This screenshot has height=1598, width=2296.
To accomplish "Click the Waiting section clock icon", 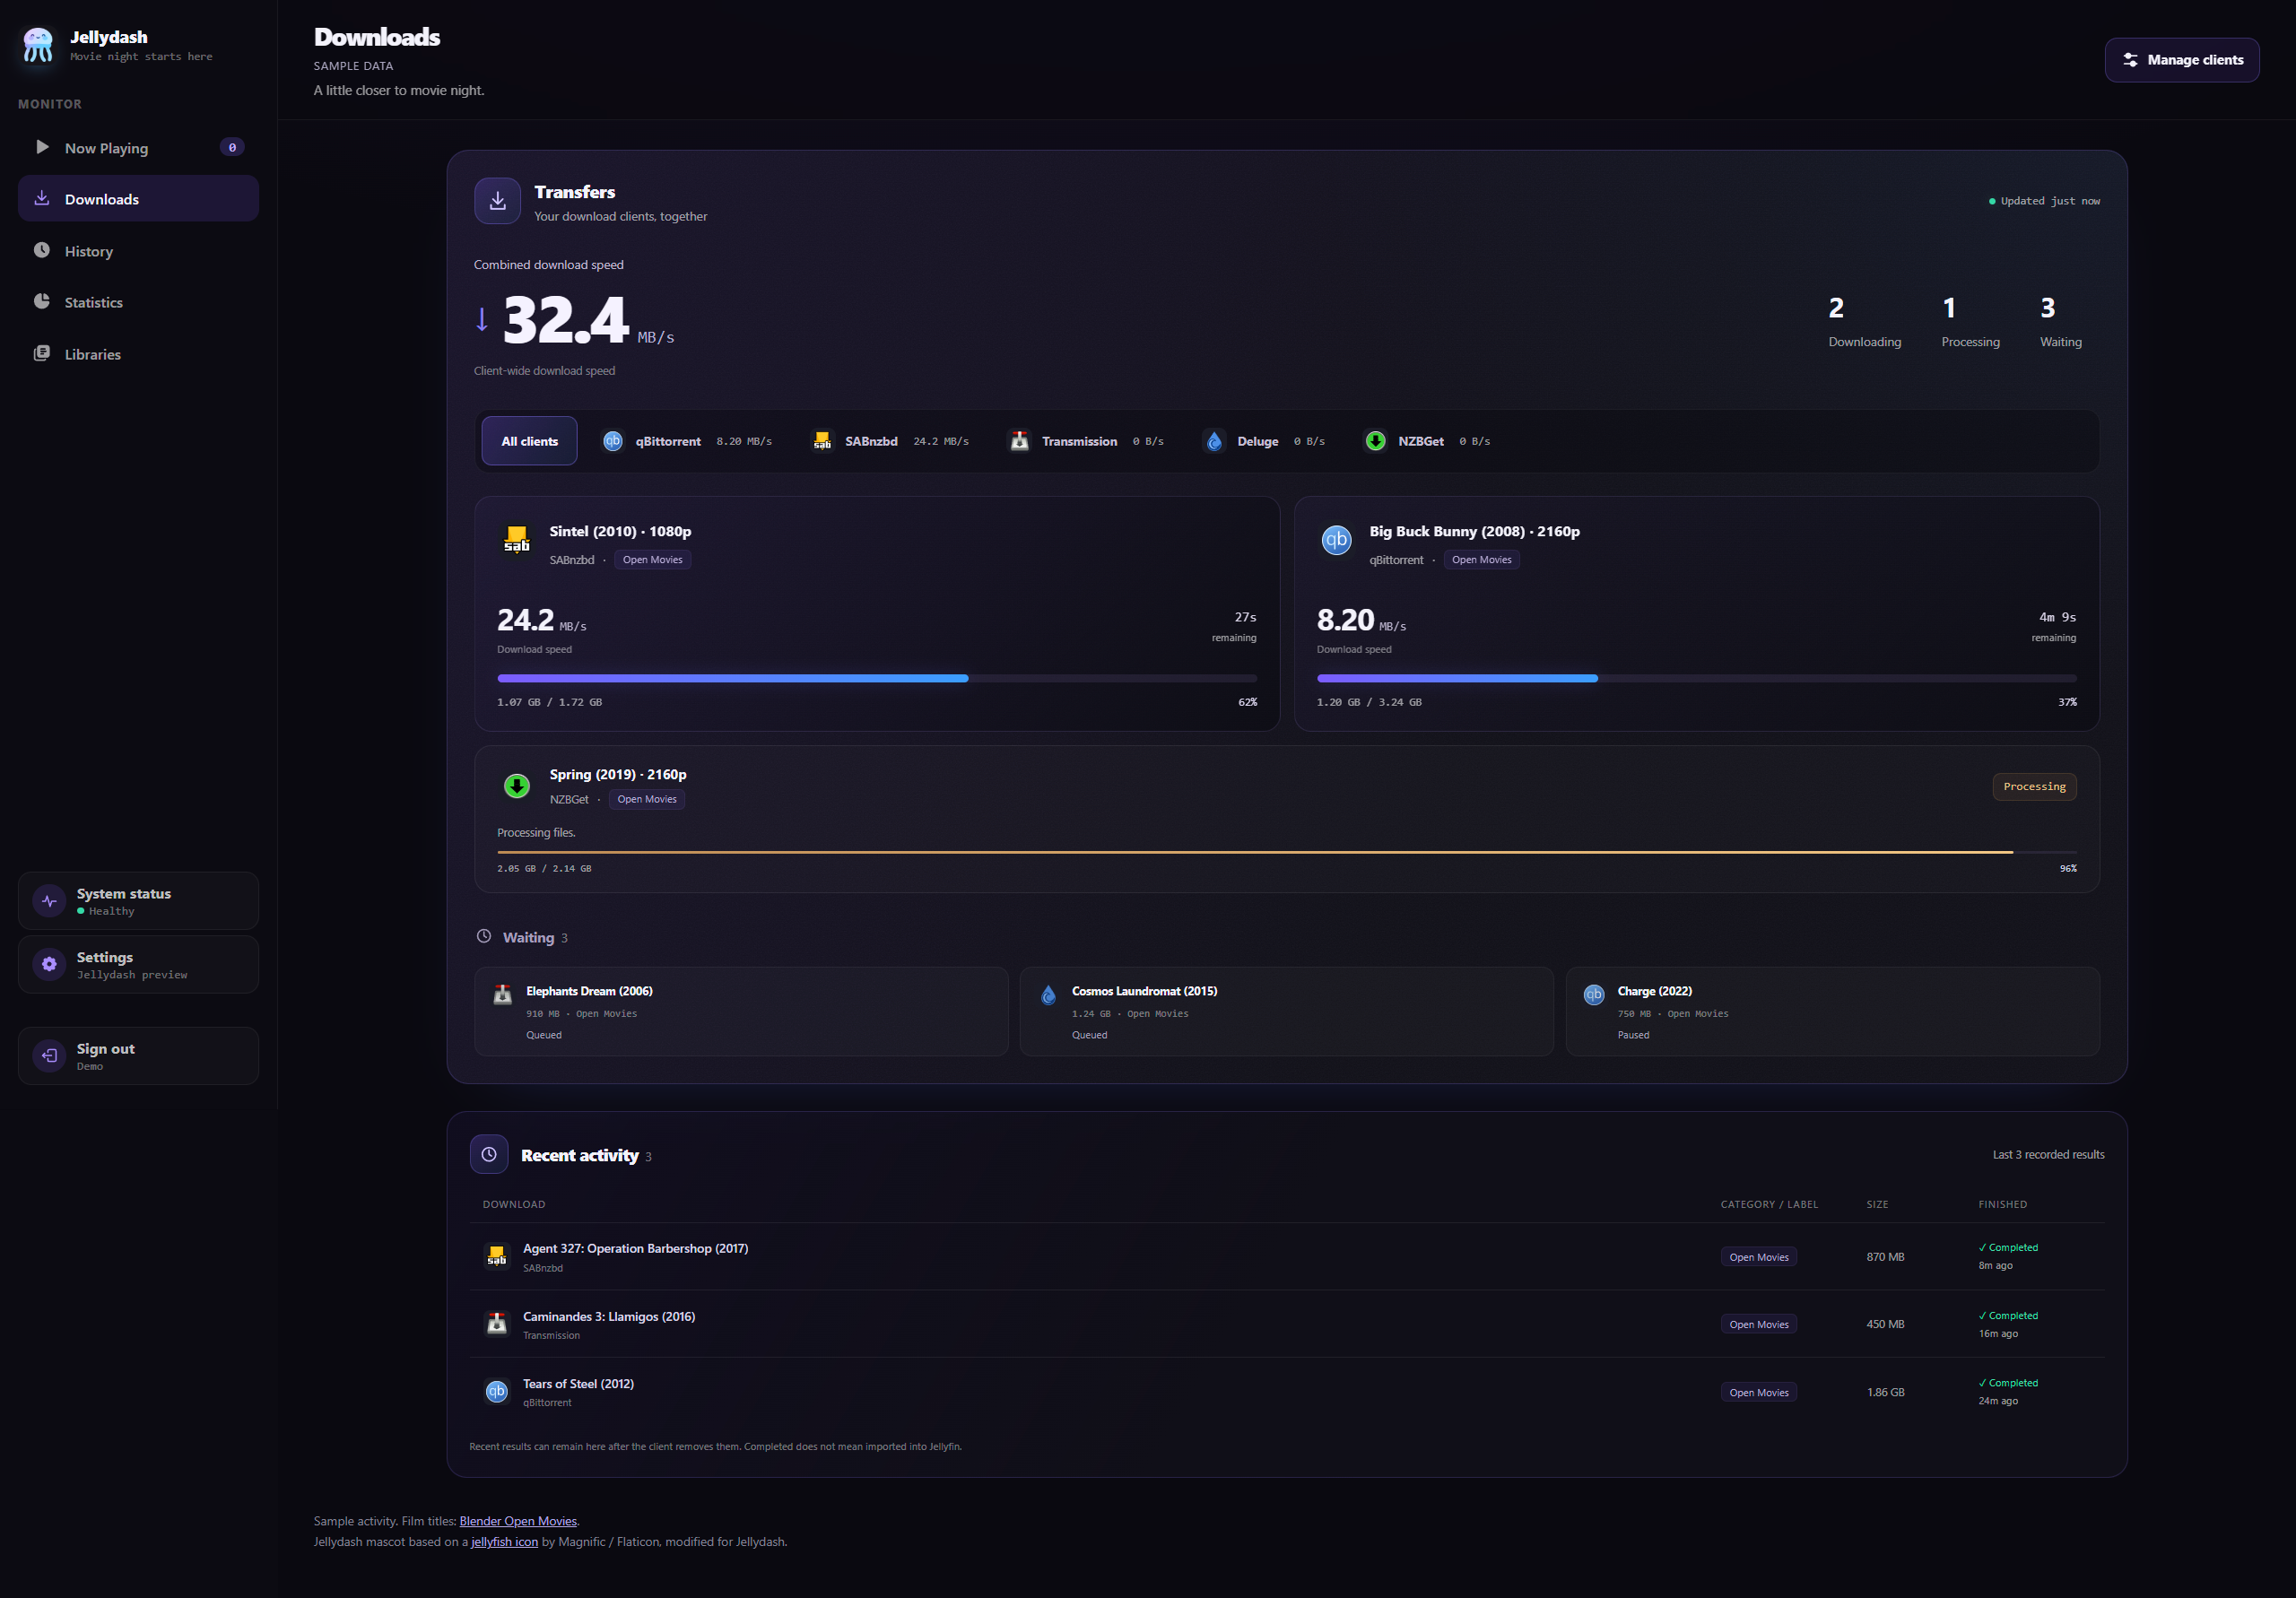I will (484, 936).
